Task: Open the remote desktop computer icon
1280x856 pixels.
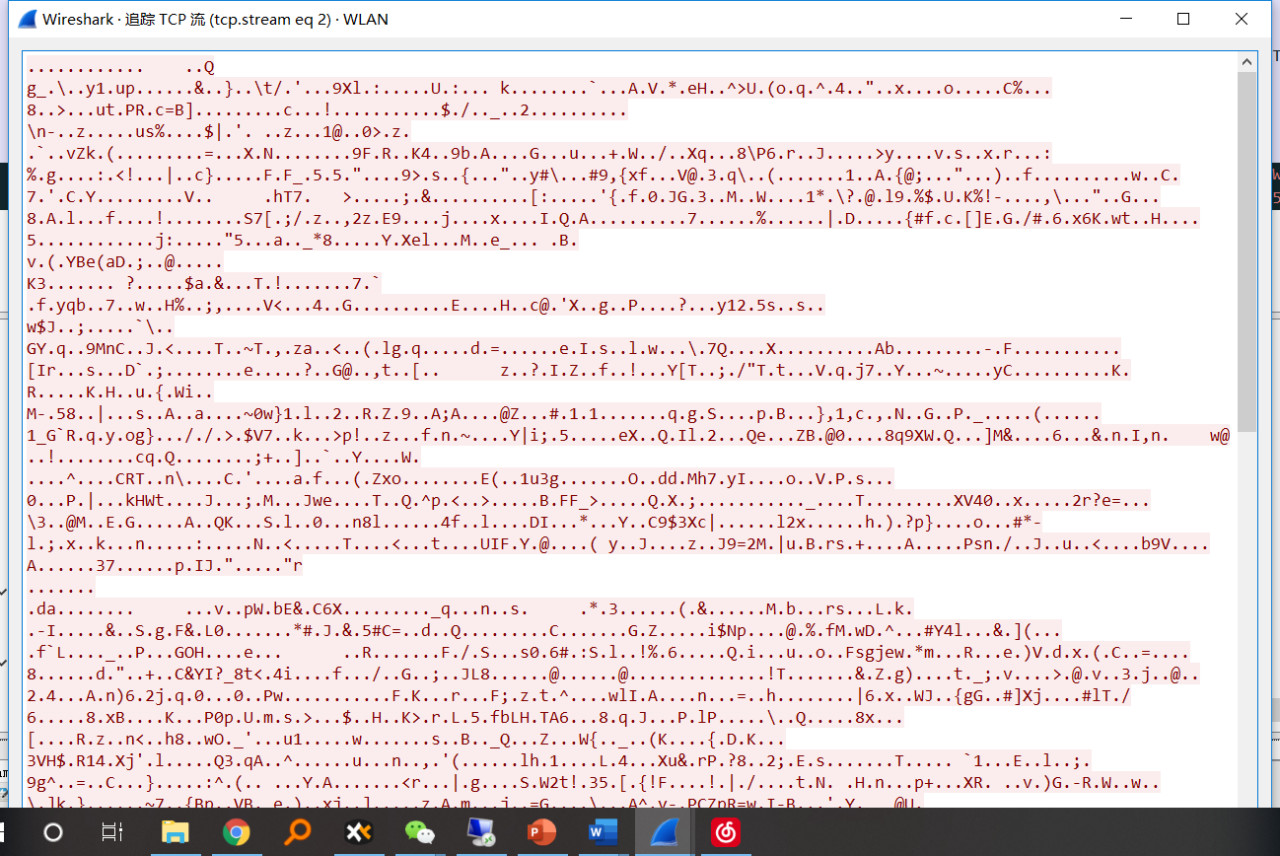Action: [x=481, y=832]
